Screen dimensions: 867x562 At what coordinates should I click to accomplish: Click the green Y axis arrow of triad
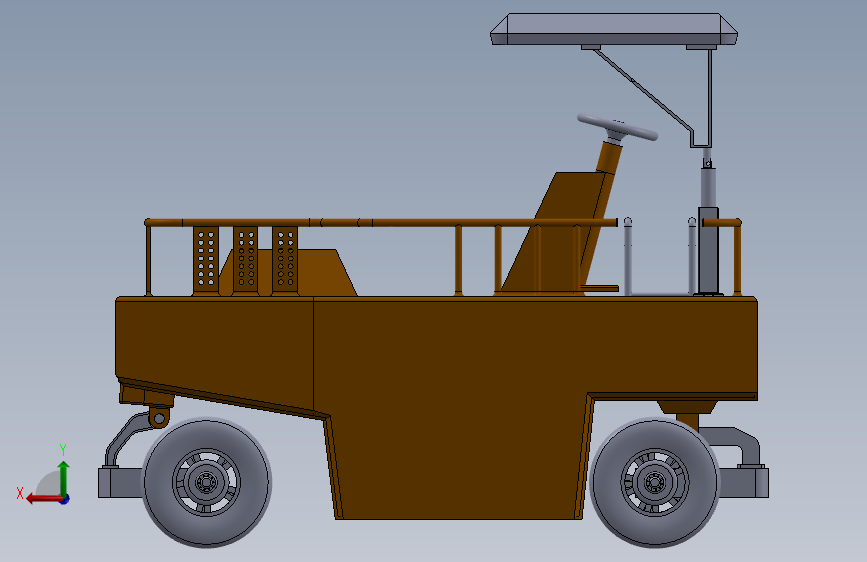click(64, 477)
